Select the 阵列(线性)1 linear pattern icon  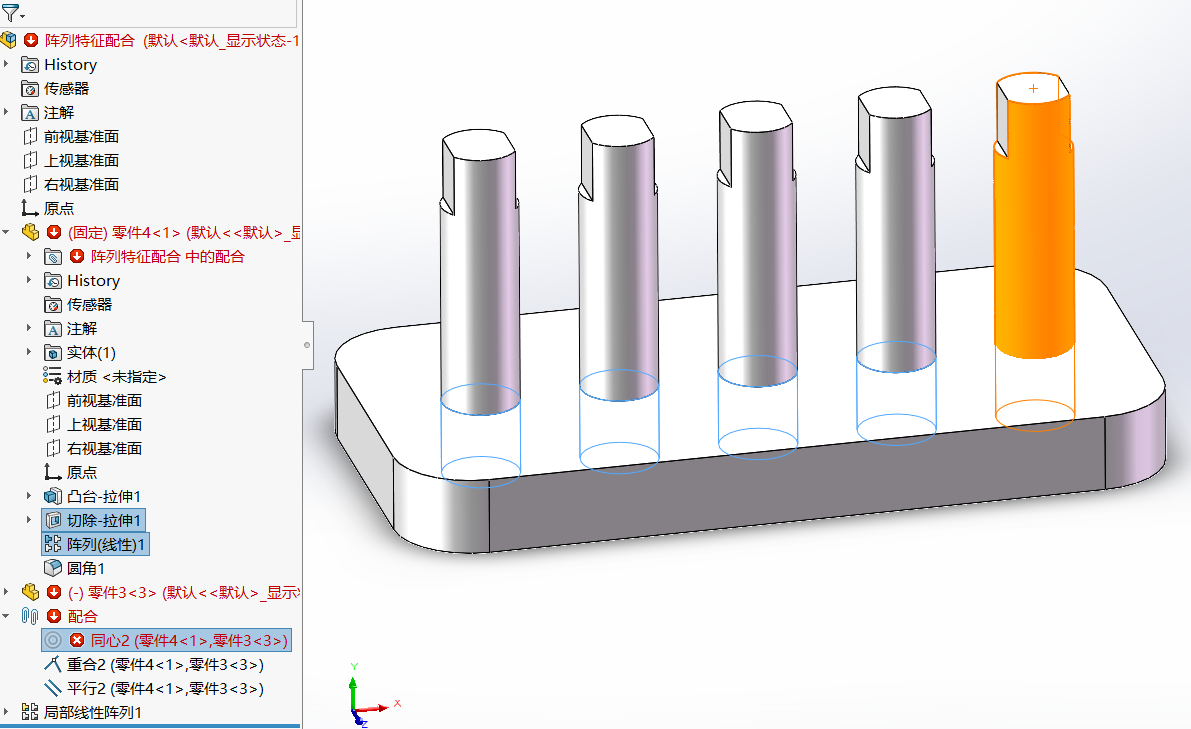click(x=52, y=543)
